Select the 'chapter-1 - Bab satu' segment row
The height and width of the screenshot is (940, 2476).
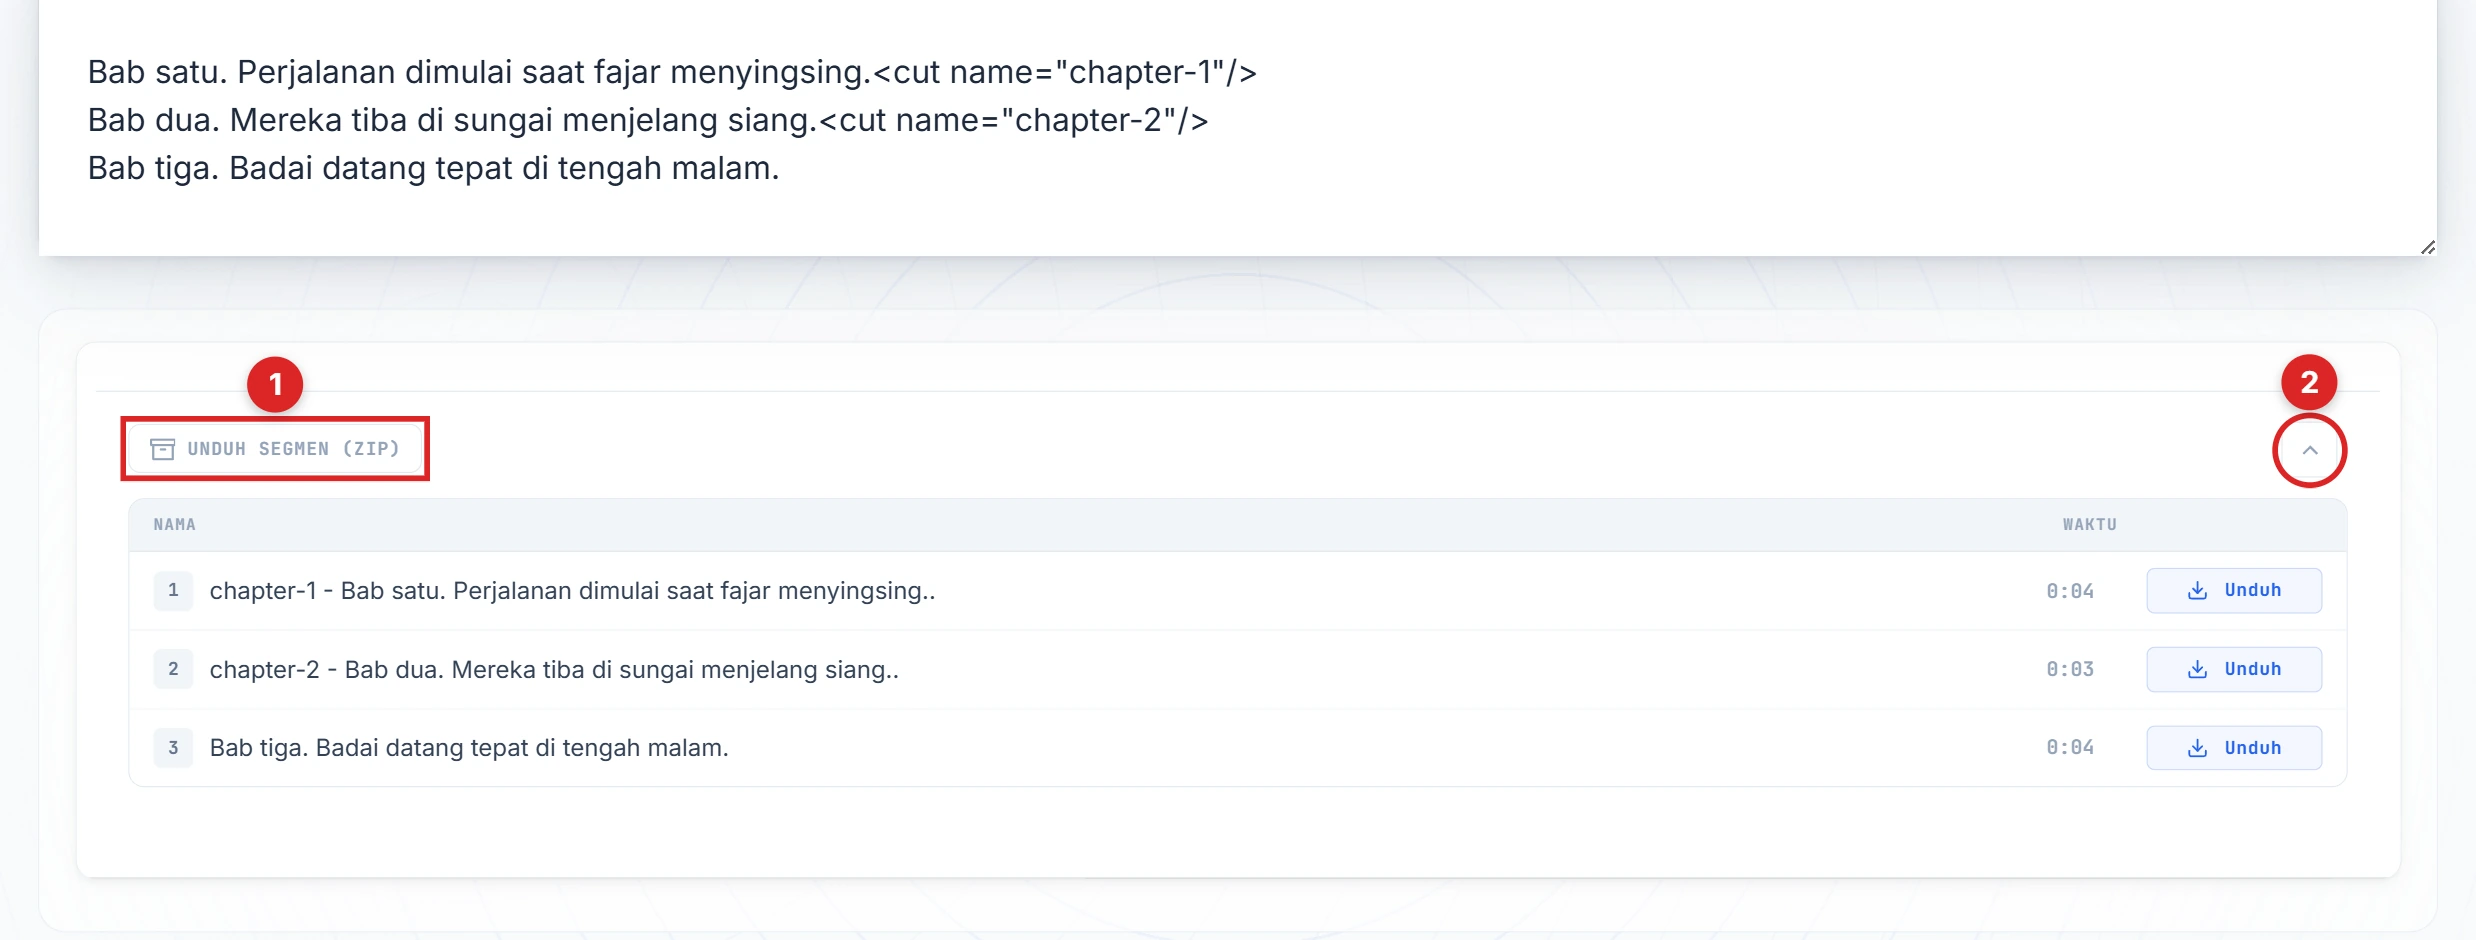pos(572,591)
